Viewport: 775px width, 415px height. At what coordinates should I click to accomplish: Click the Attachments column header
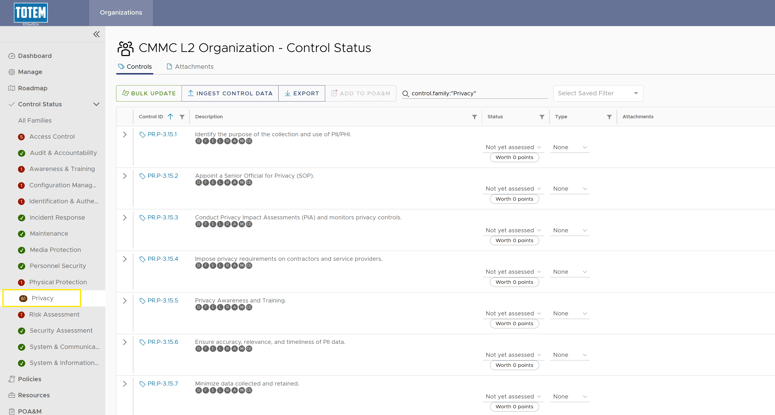638,117
